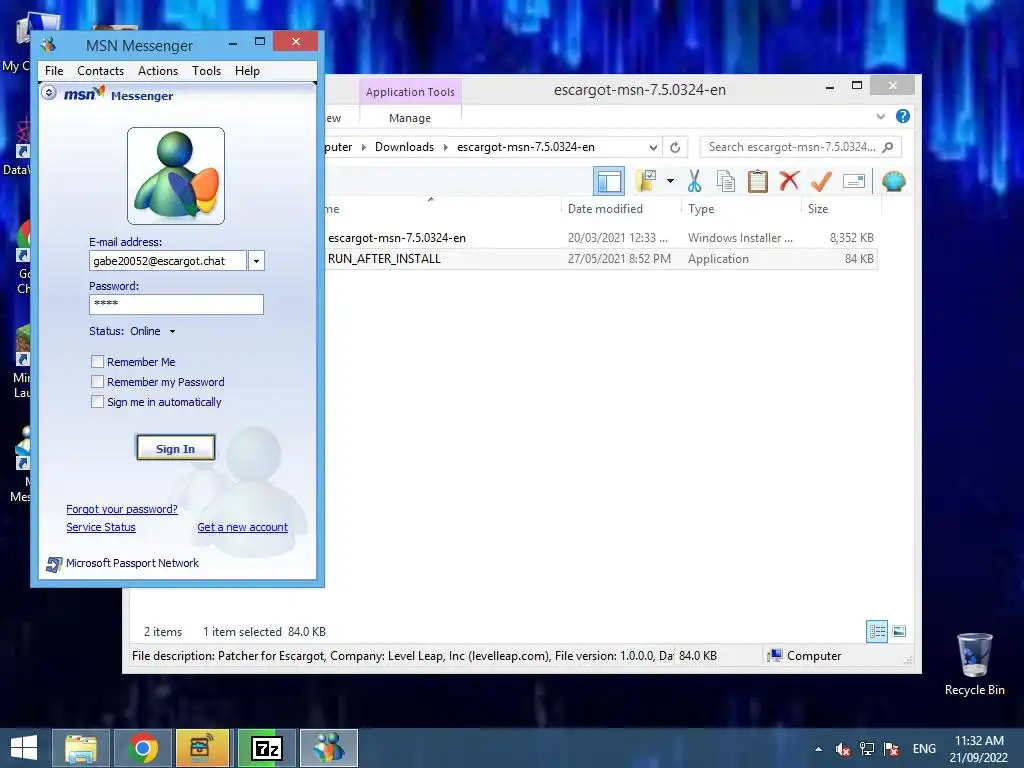1024x768 pixels.
Task: Click the orange checkmark toolbar icon
Action: (821, 181)
